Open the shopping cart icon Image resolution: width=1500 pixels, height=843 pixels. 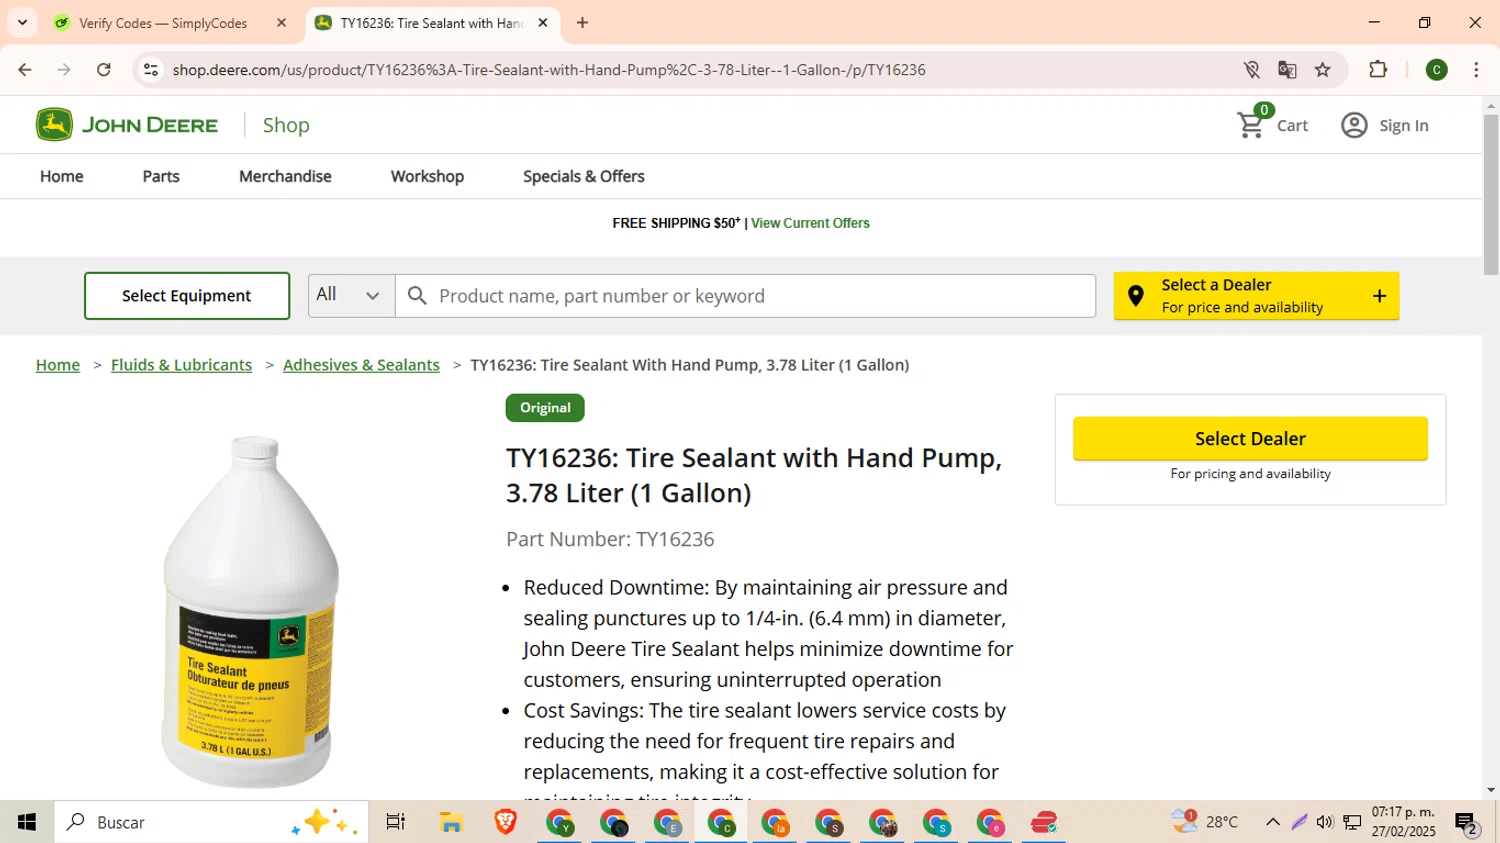pos(1251,124)
